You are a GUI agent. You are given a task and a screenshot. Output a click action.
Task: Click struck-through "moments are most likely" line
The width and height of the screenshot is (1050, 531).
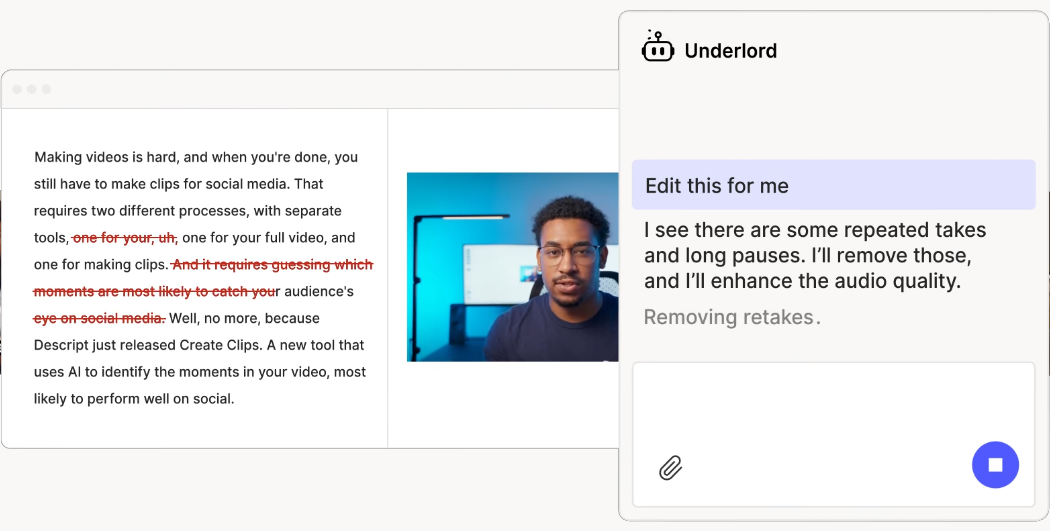click(154, 292)
